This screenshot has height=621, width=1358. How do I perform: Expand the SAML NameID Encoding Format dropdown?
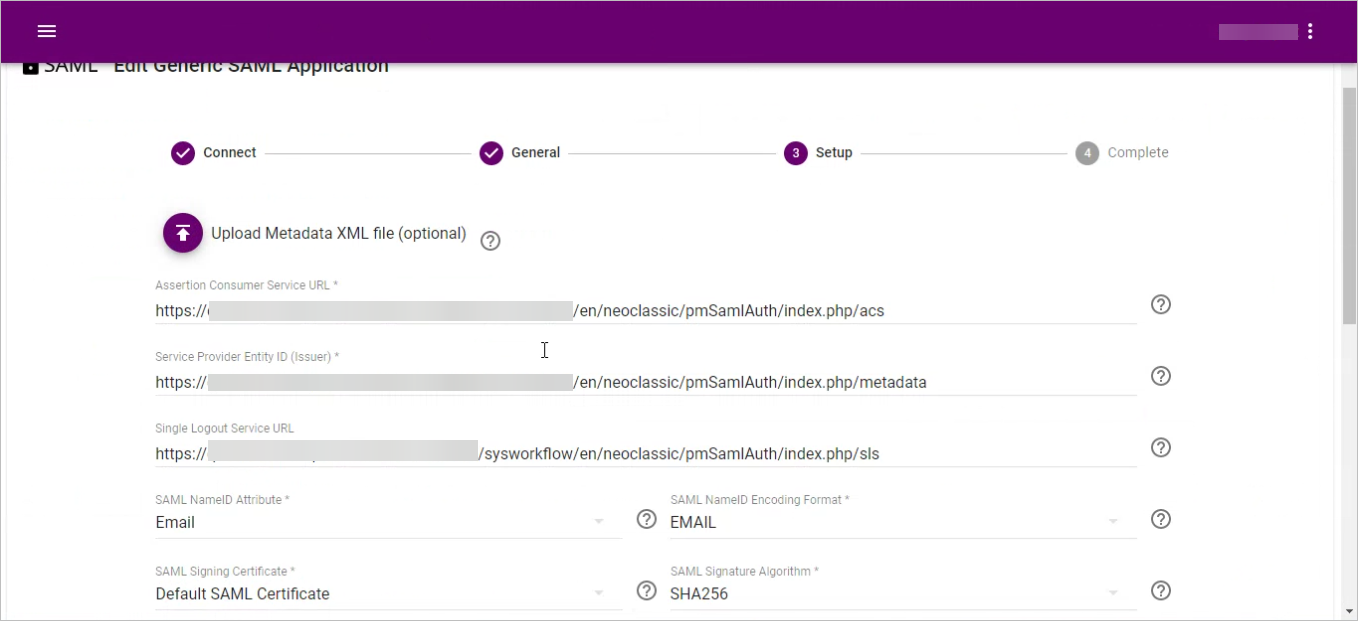1112,522
